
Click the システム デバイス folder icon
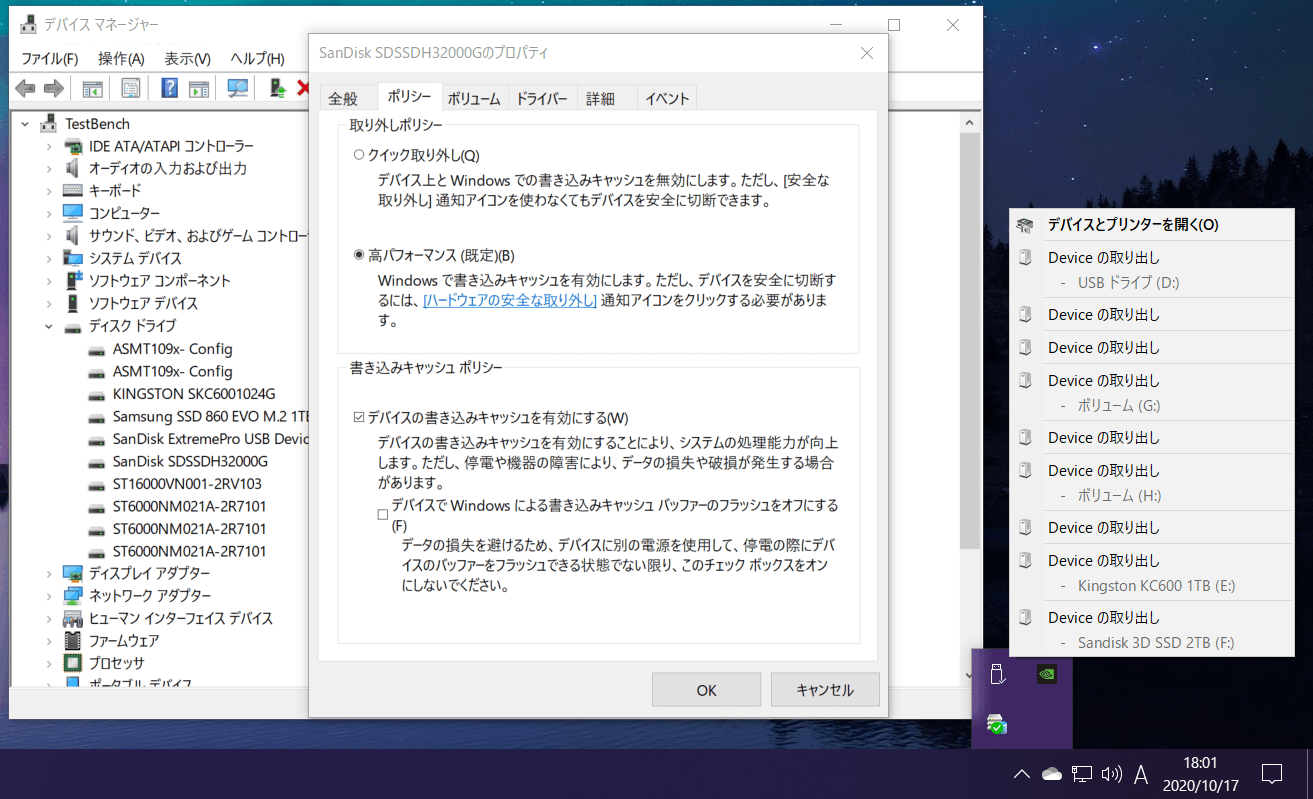73,258
